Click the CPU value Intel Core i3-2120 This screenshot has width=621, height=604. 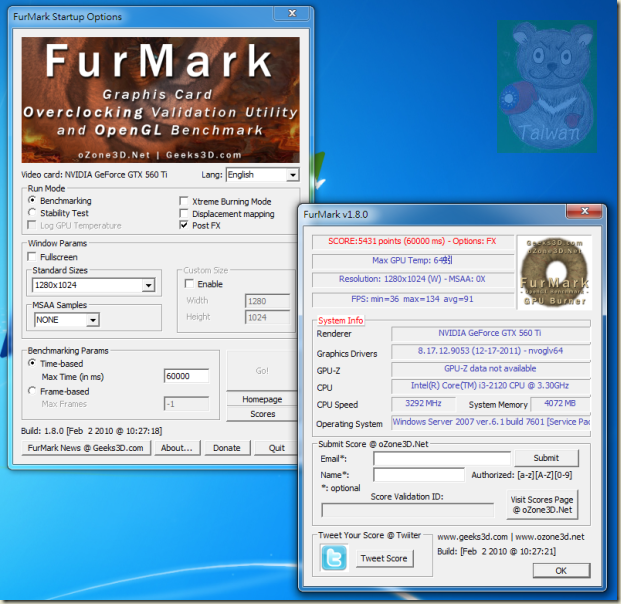(490, 386)
